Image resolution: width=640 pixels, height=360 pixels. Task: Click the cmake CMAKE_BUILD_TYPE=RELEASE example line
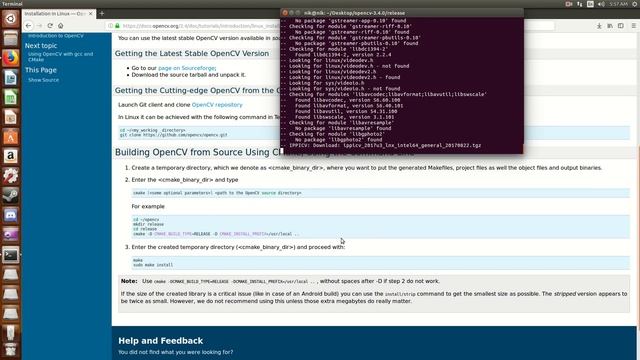(216, 234)
